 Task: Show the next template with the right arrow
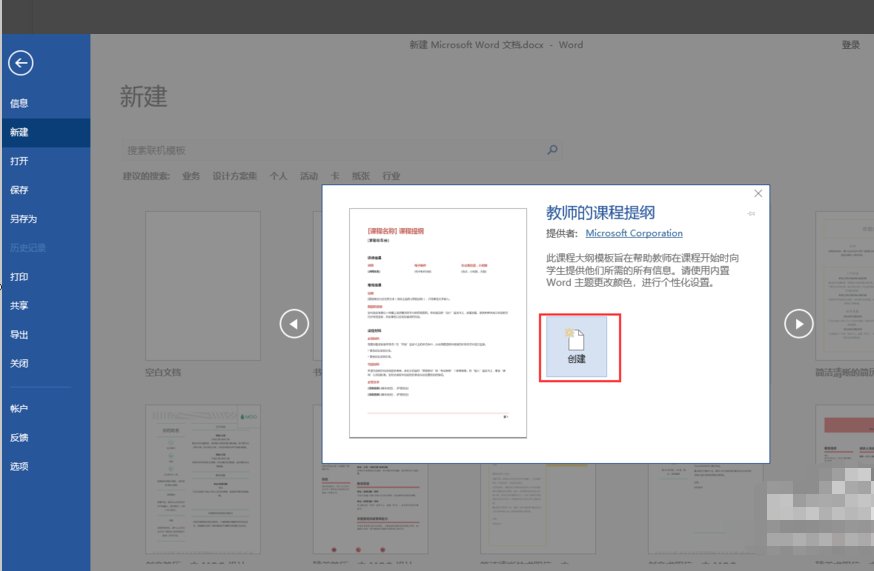(798, 323)
